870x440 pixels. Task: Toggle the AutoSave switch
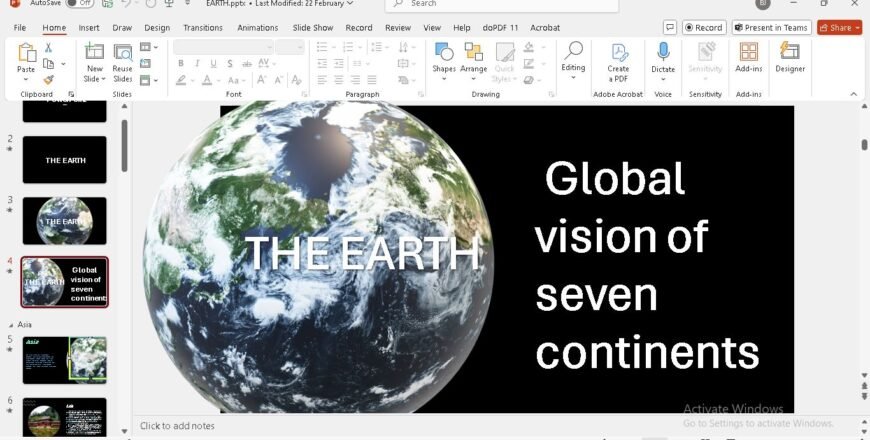[x=79, y=3]
